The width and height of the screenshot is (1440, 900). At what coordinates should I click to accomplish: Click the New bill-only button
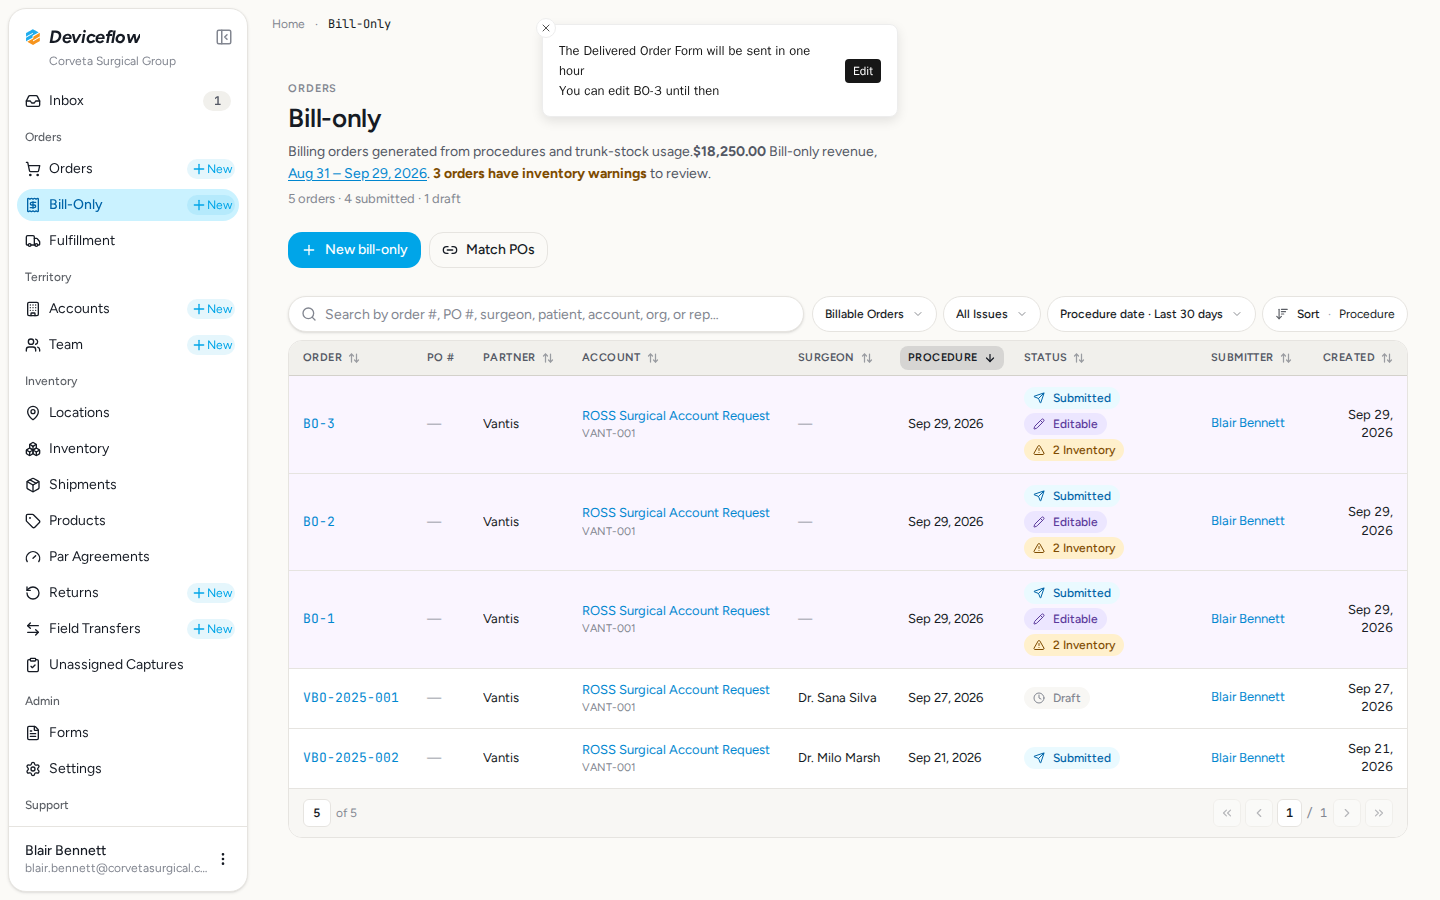354,250
